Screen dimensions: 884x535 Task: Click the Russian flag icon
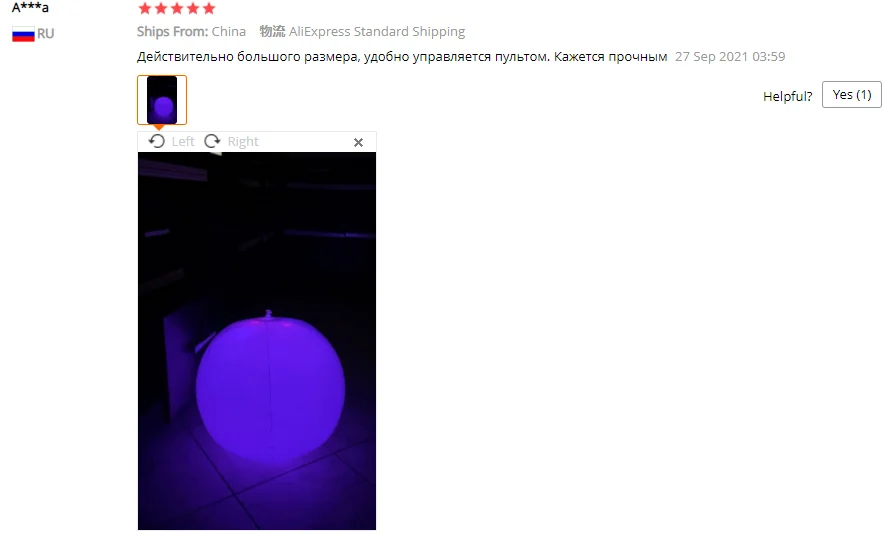tap(23, 34)
